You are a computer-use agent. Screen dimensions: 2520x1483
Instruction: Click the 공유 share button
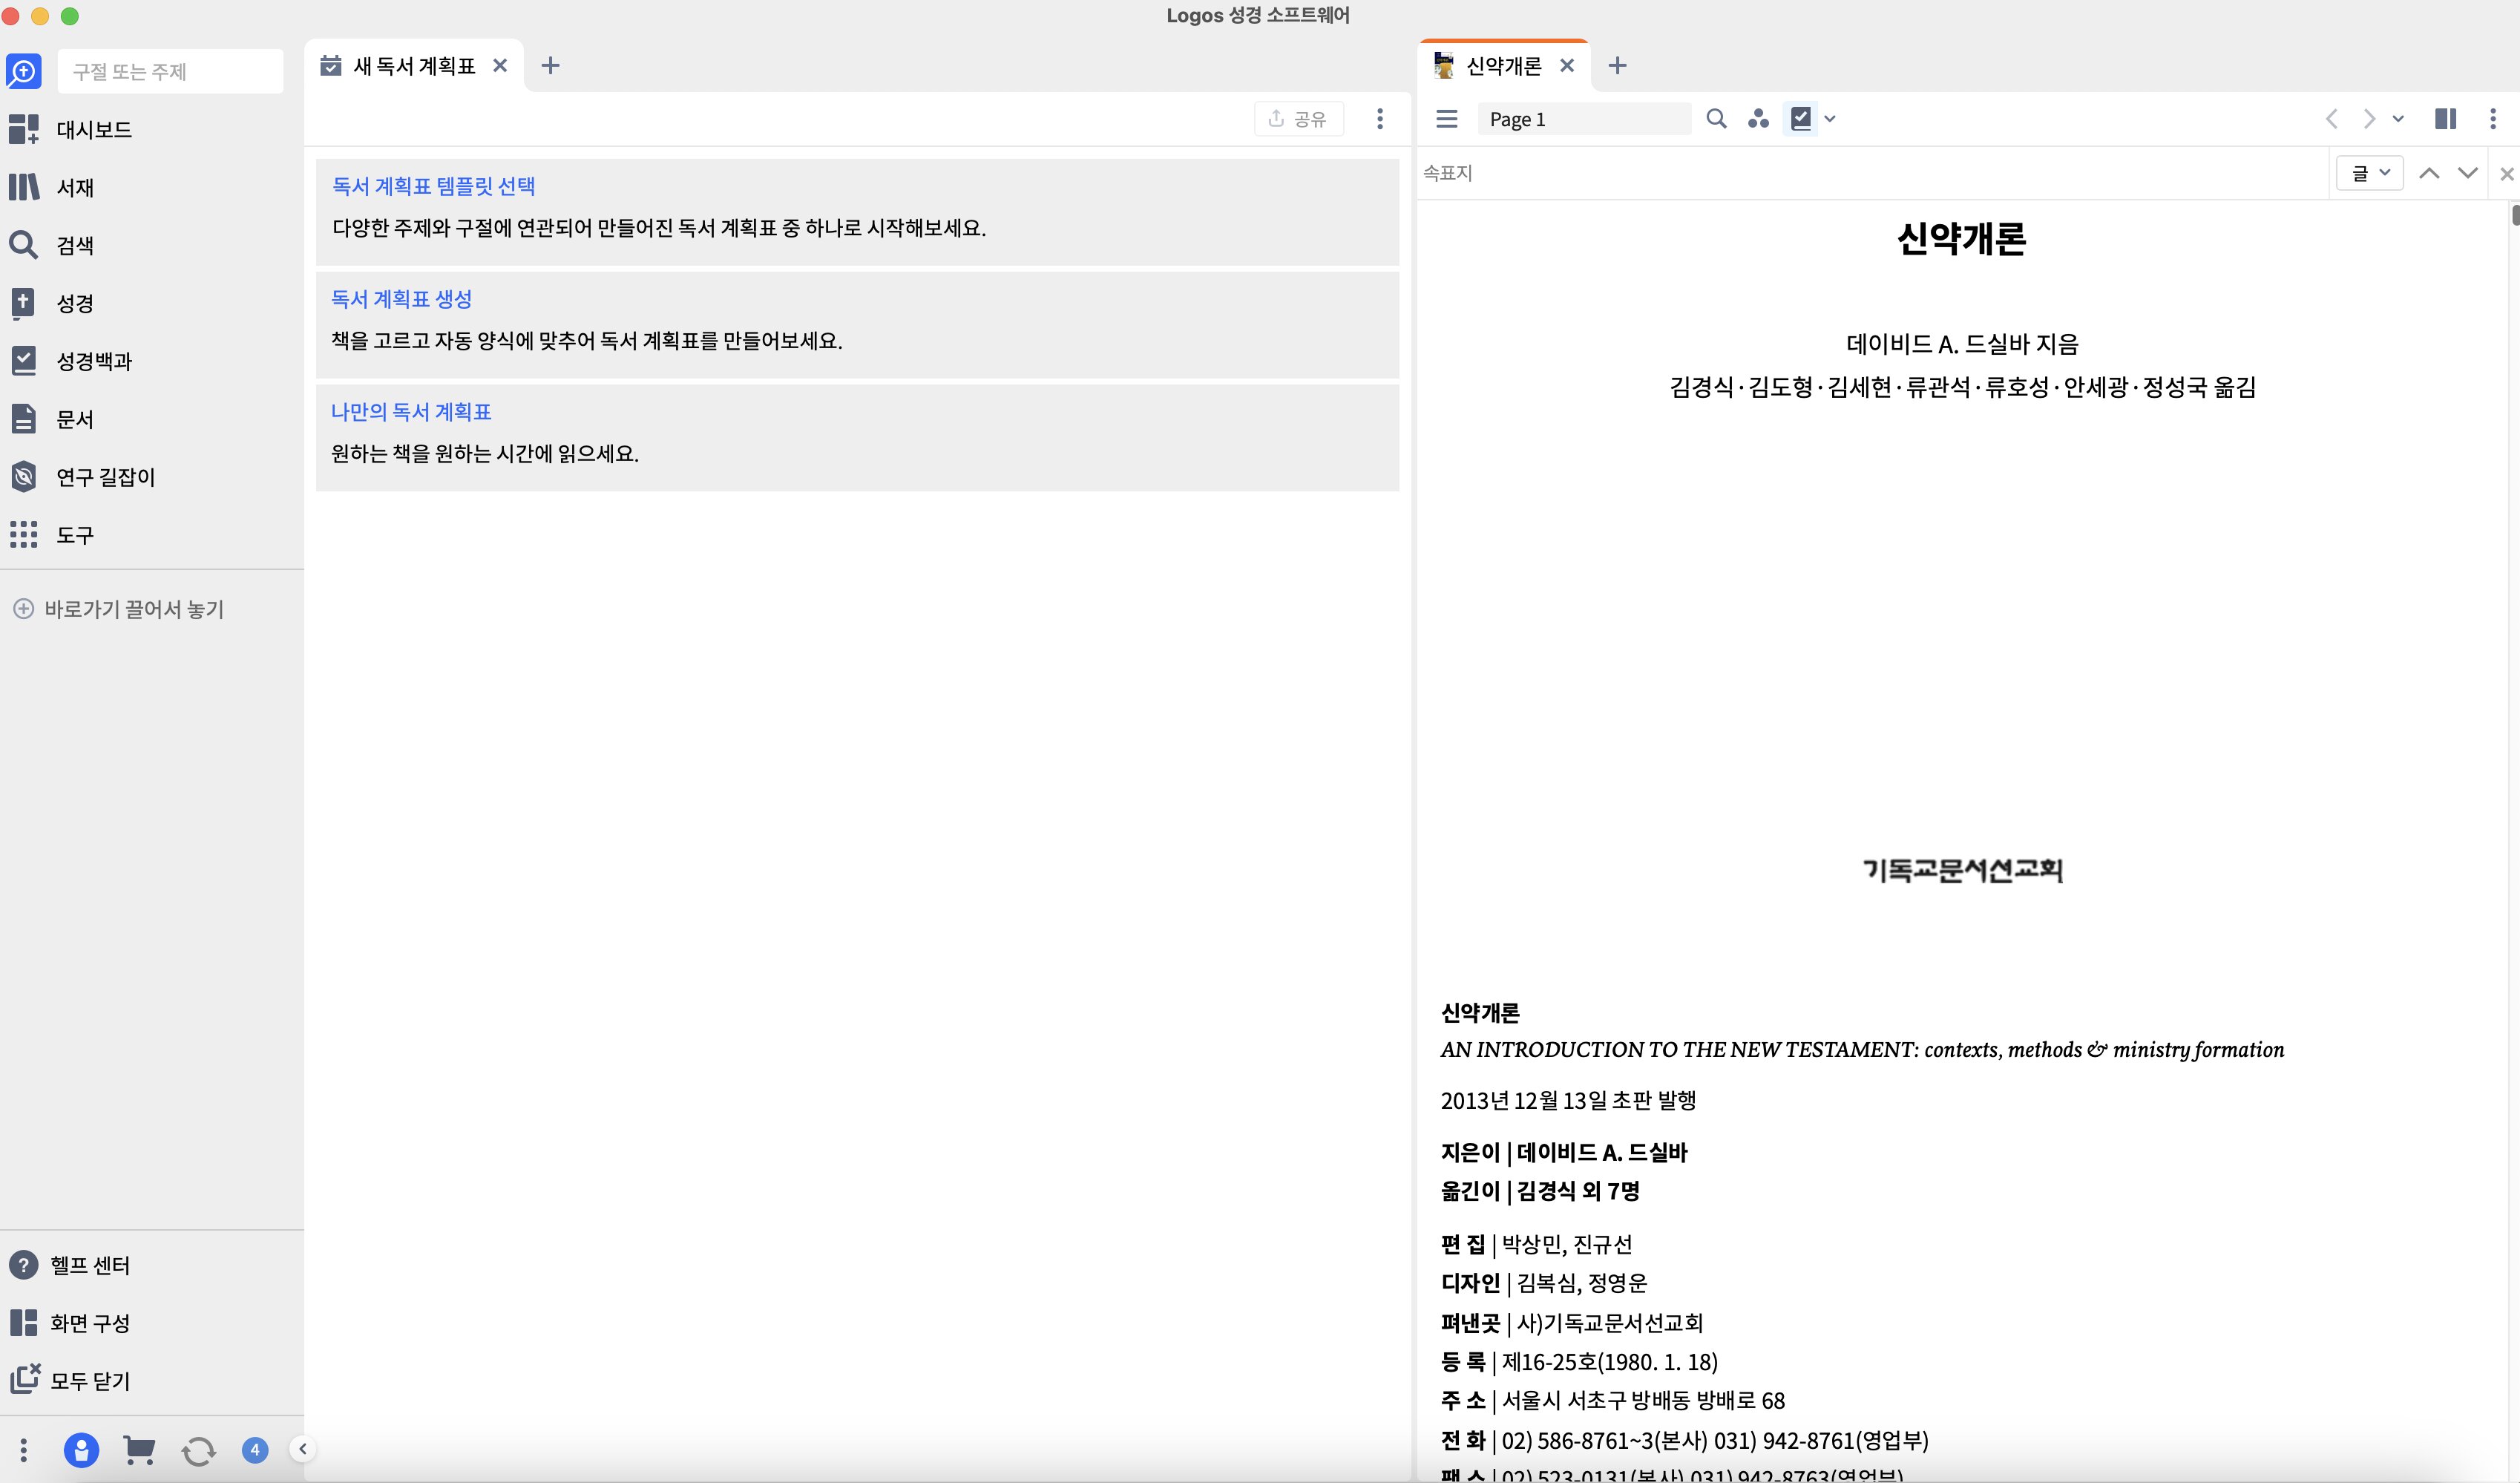[x=1298, y=119]
